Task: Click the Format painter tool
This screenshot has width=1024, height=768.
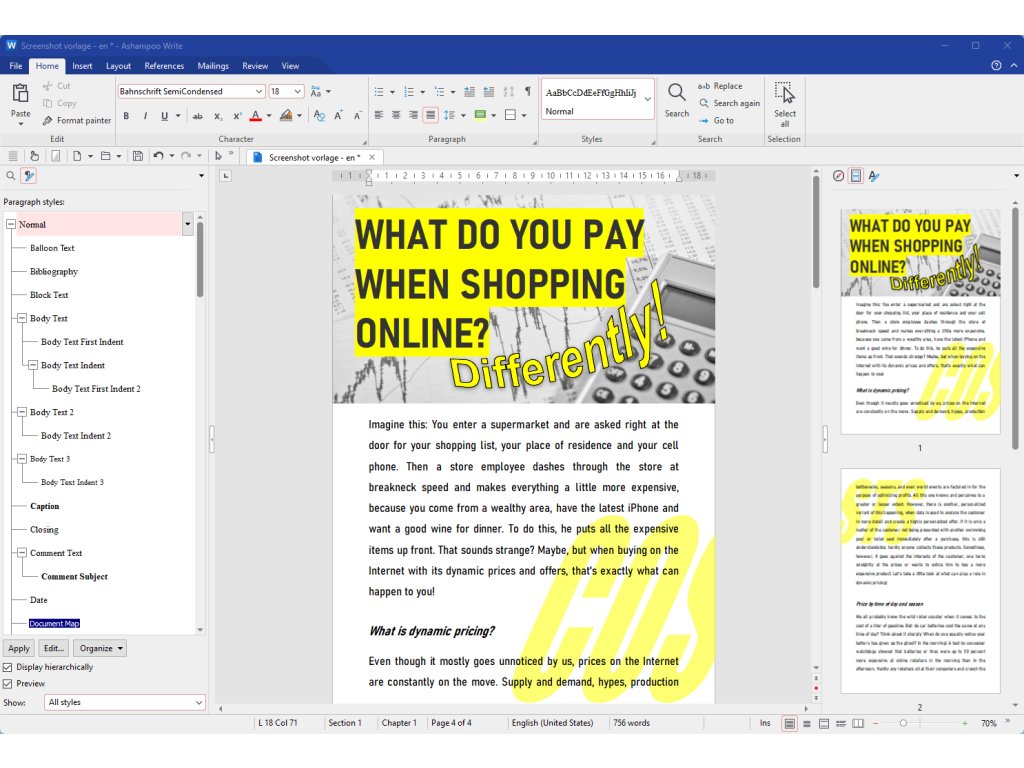Action: 76,120
